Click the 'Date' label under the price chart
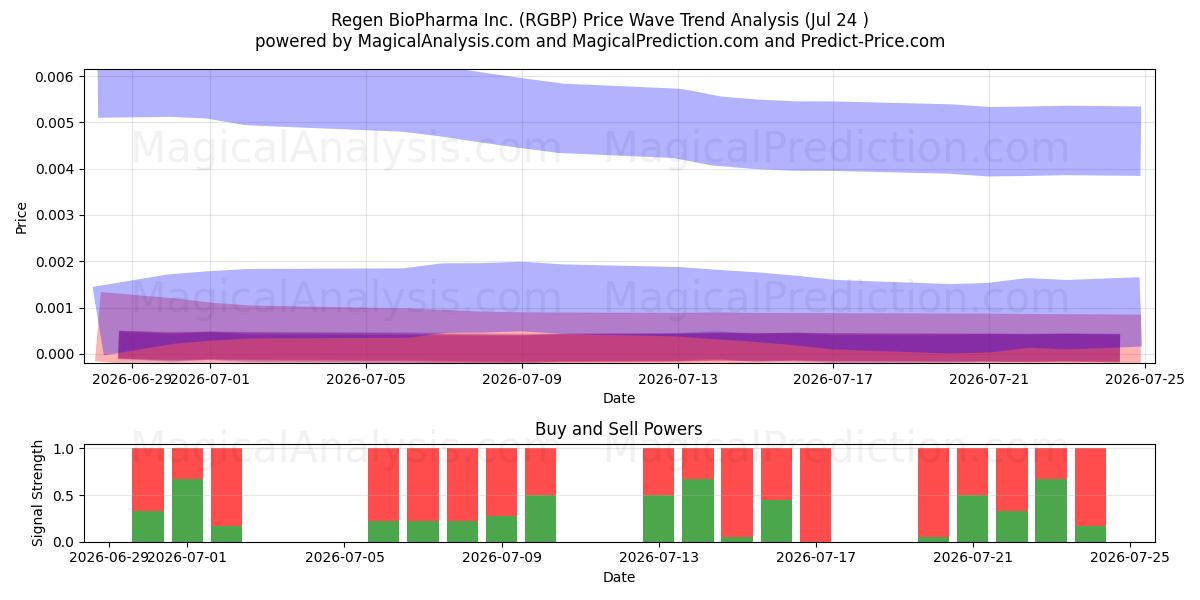 click(x=619, y=398)
